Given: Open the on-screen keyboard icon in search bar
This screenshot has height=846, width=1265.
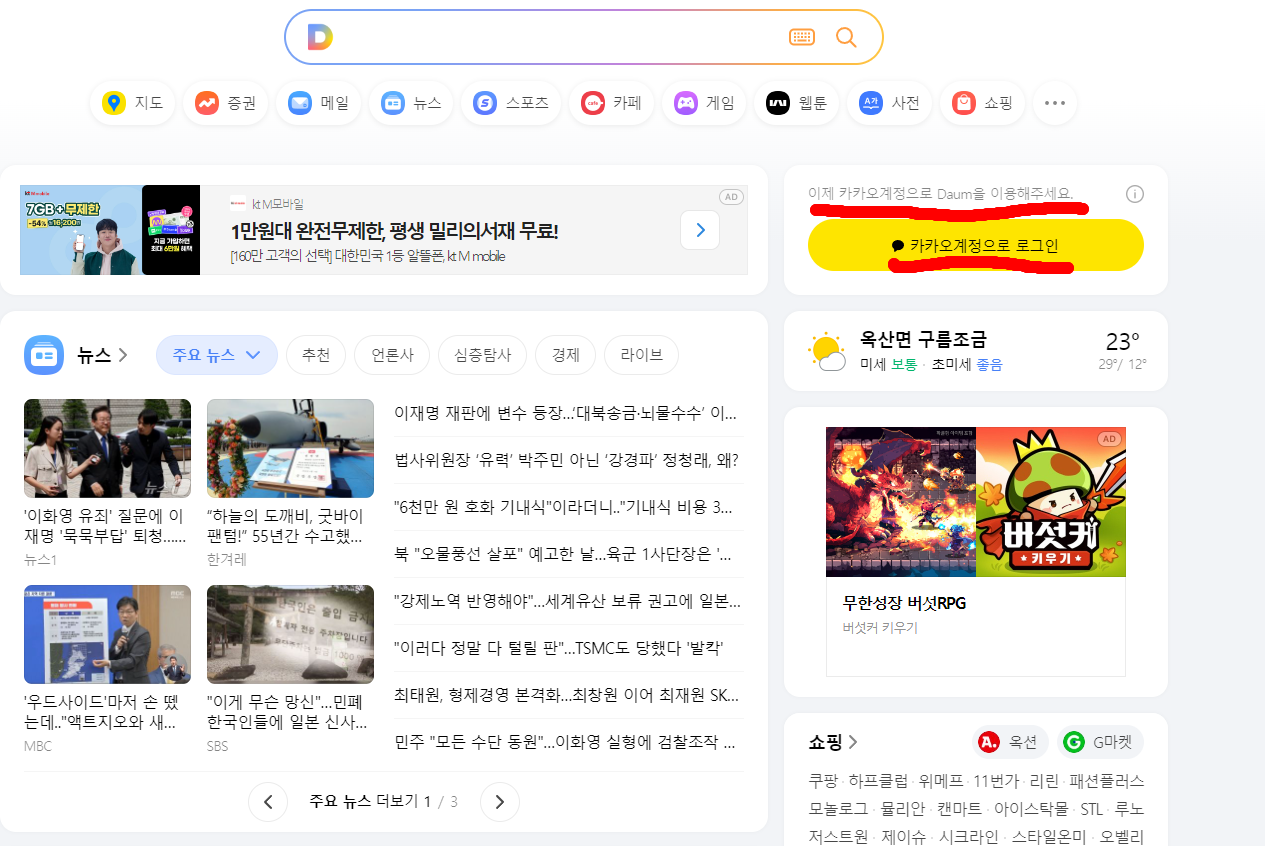Looking at the screenshot, I should (801, 36).
